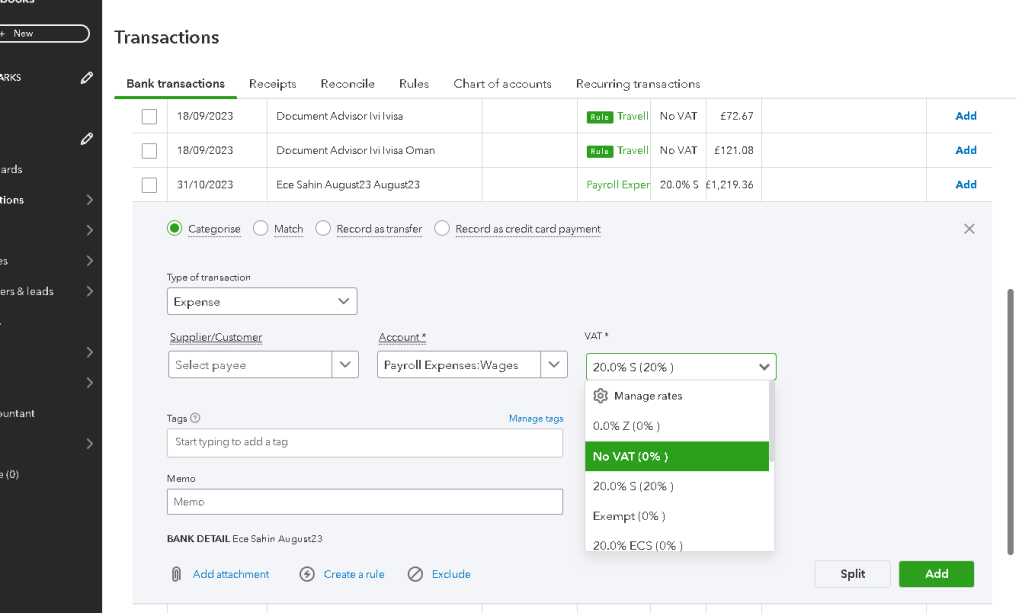Screen dimensions: 1022x613
Task: Expand the 'ers & leads' sidebar item
Action: click(90, 292)
